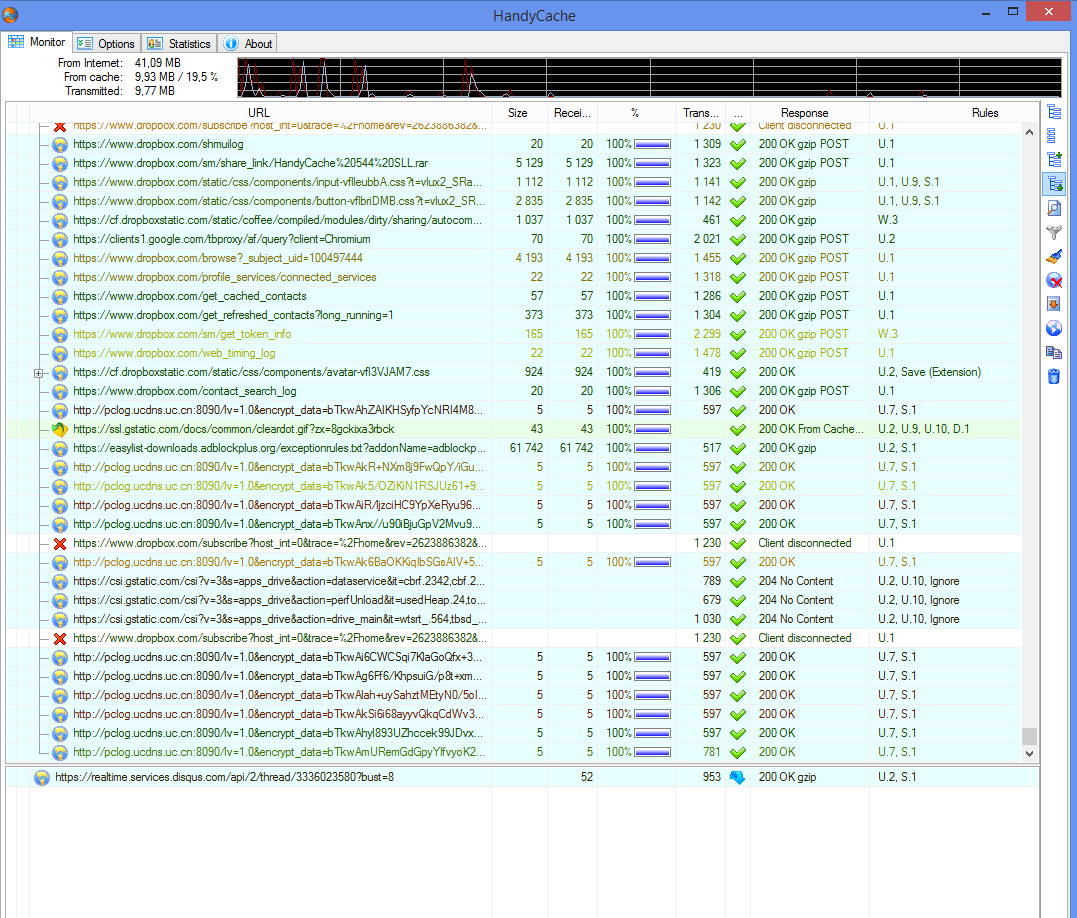Click the scrollbar down arrow of the request list
Screen dimensions: 1077x918
[x=1029, y=753]
